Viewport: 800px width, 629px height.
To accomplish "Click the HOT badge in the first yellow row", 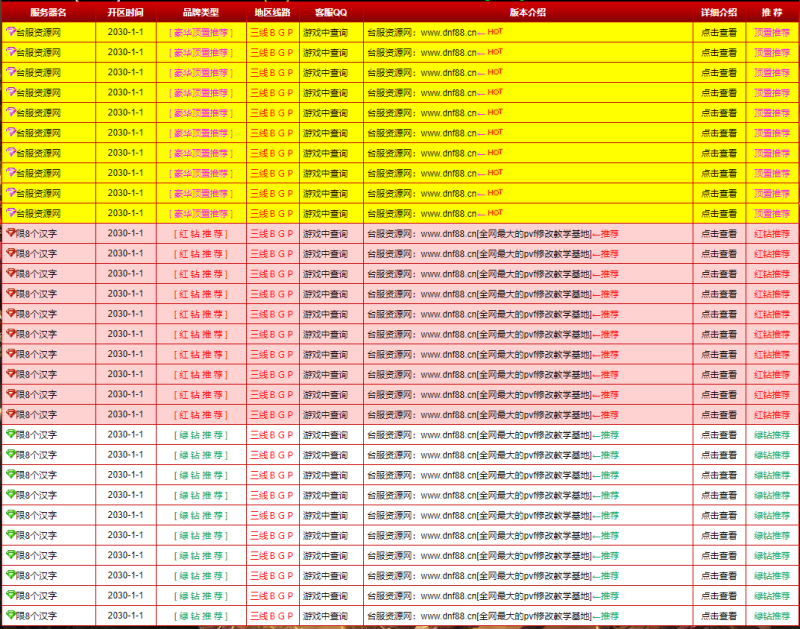I will 495,31.
